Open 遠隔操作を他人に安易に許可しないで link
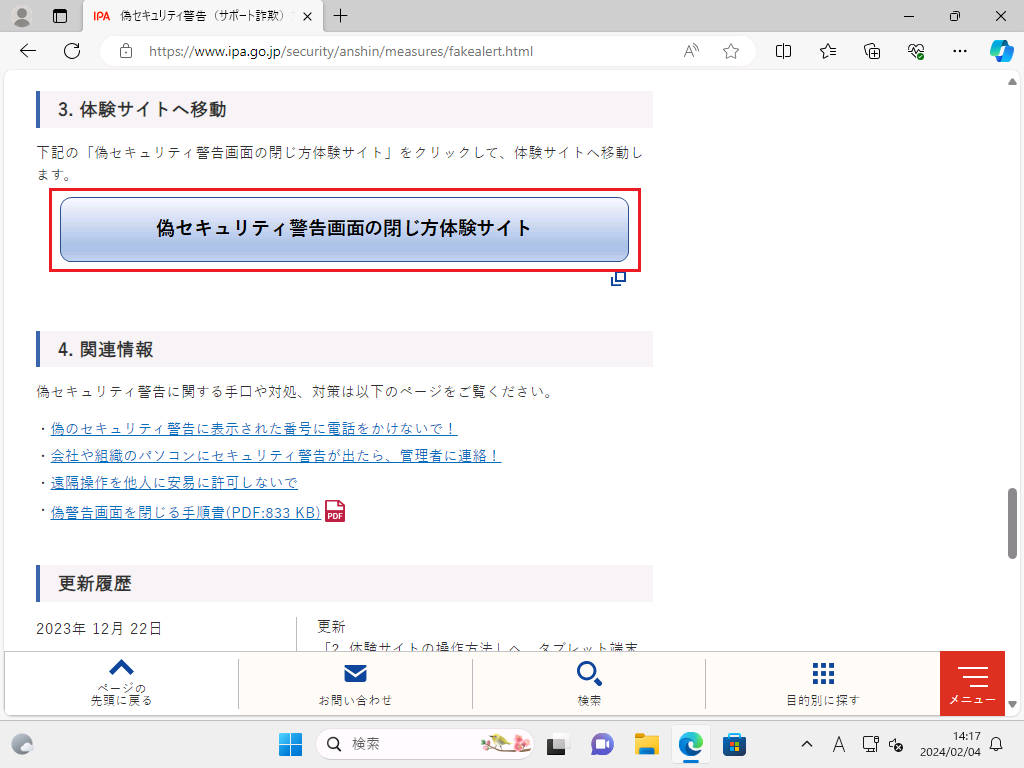This screenshot has height=768, width=1024. click(x=174, y=482)
